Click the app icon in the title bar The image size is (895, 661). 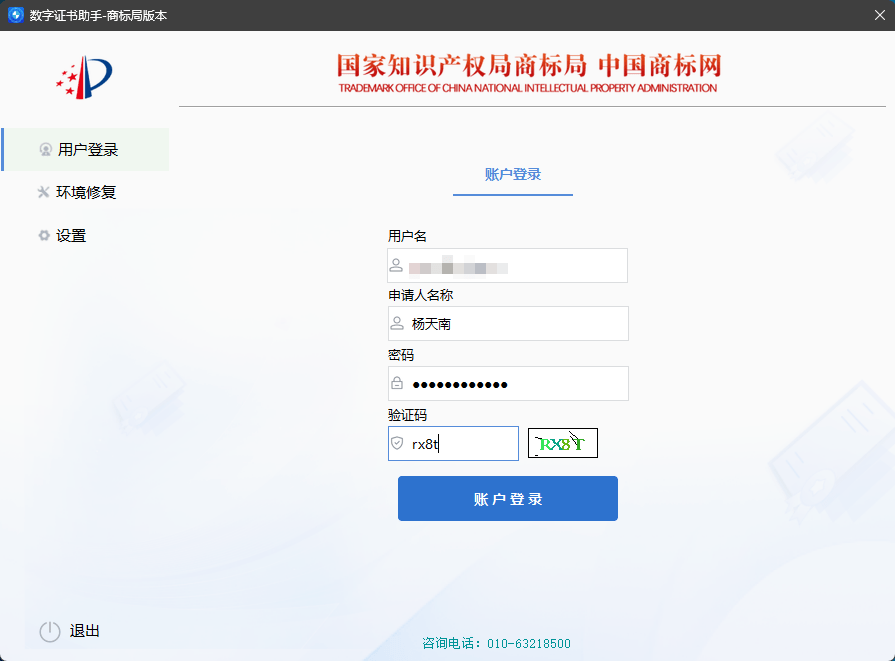tap(15, 15)
